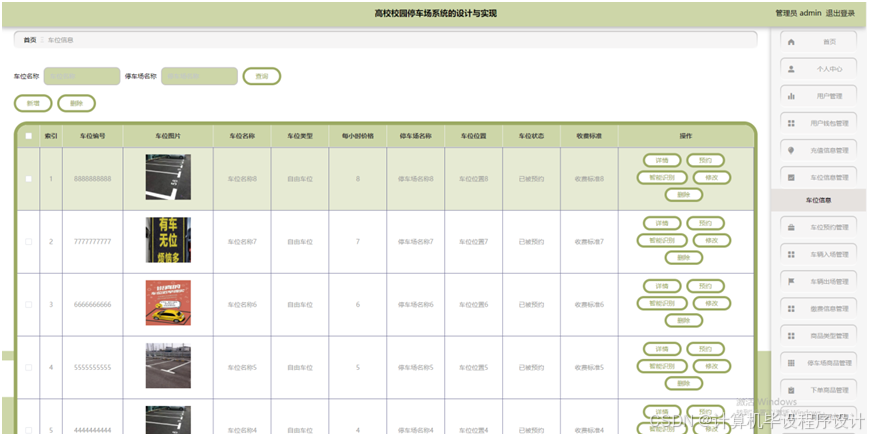The width and height of the screenshot is (869, 436).
Task: Collapse the 车位信息管理 sidebar menu
Action: click(x=818, y=177)
